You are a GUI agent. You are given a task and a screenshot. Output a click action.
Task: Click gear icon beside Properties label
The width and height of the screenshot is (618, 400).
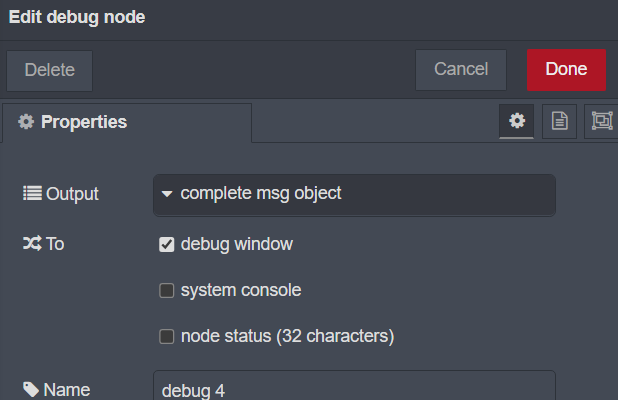point(26,122)
